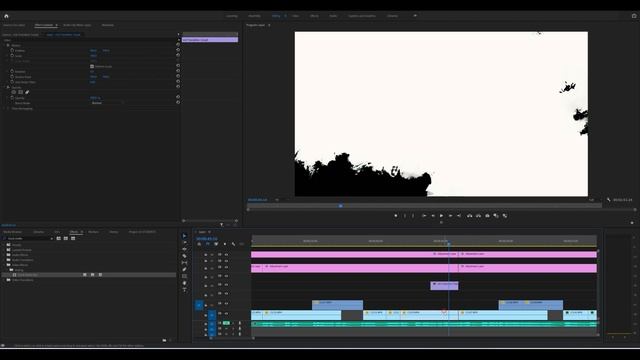
Task: Click timeline Add Marker icon
Action: click(x=224, y=244)
